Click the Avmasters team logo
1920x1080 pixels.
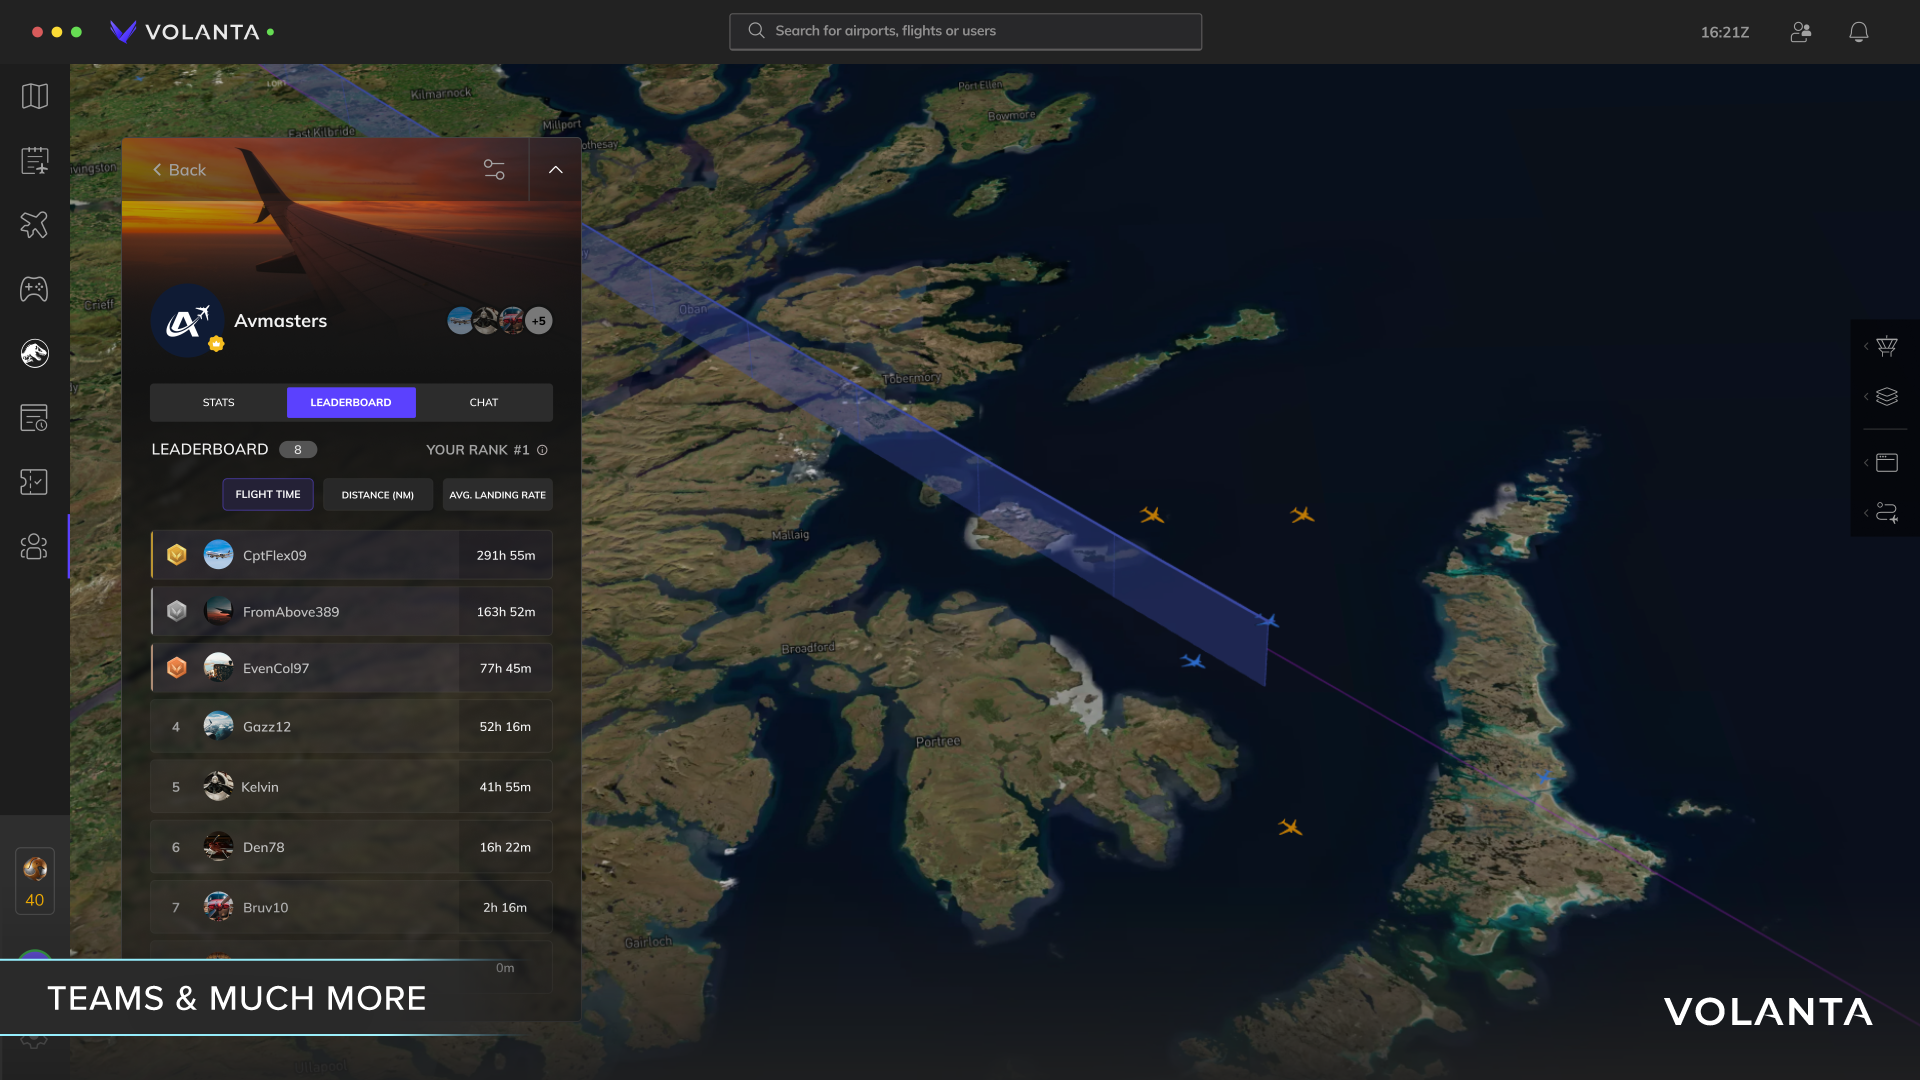click(187, 321)
